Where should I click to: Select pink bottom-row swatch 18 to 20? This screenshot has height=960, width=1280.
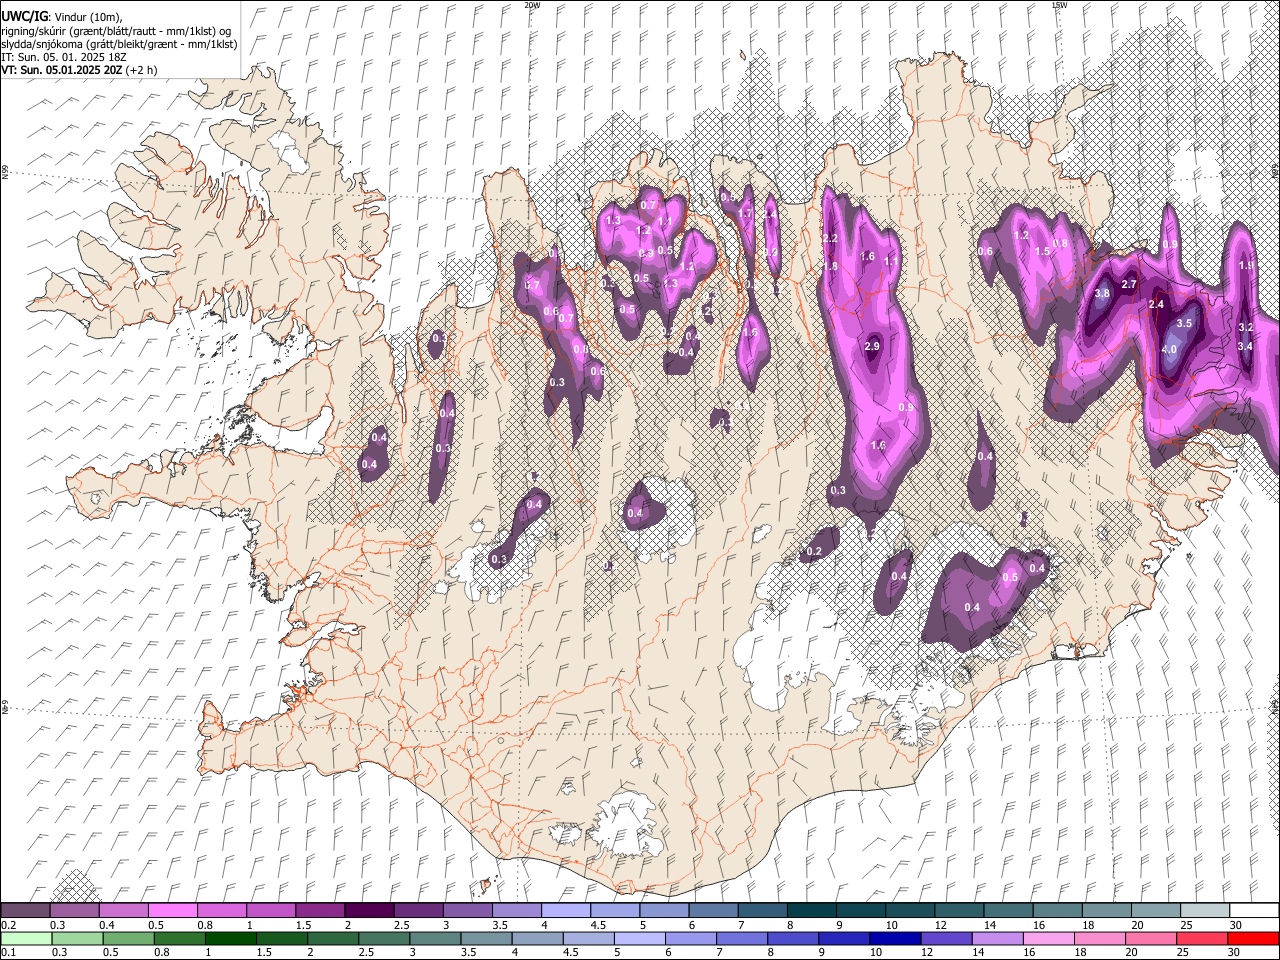point(1099,938)
